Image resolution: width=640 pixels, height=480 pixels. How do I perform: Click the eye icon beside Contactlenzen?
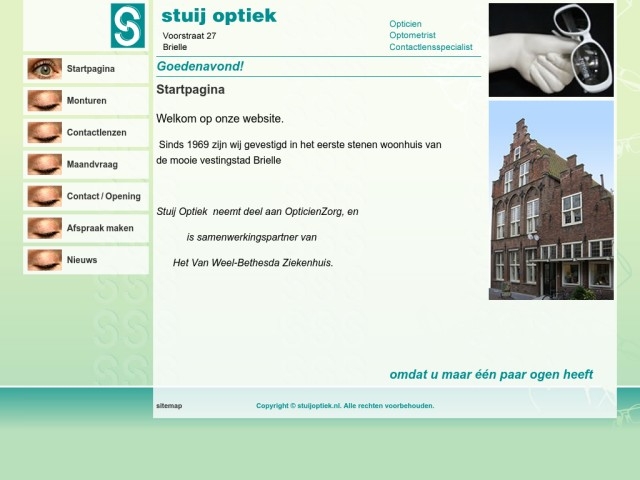[x=44, y=133]
